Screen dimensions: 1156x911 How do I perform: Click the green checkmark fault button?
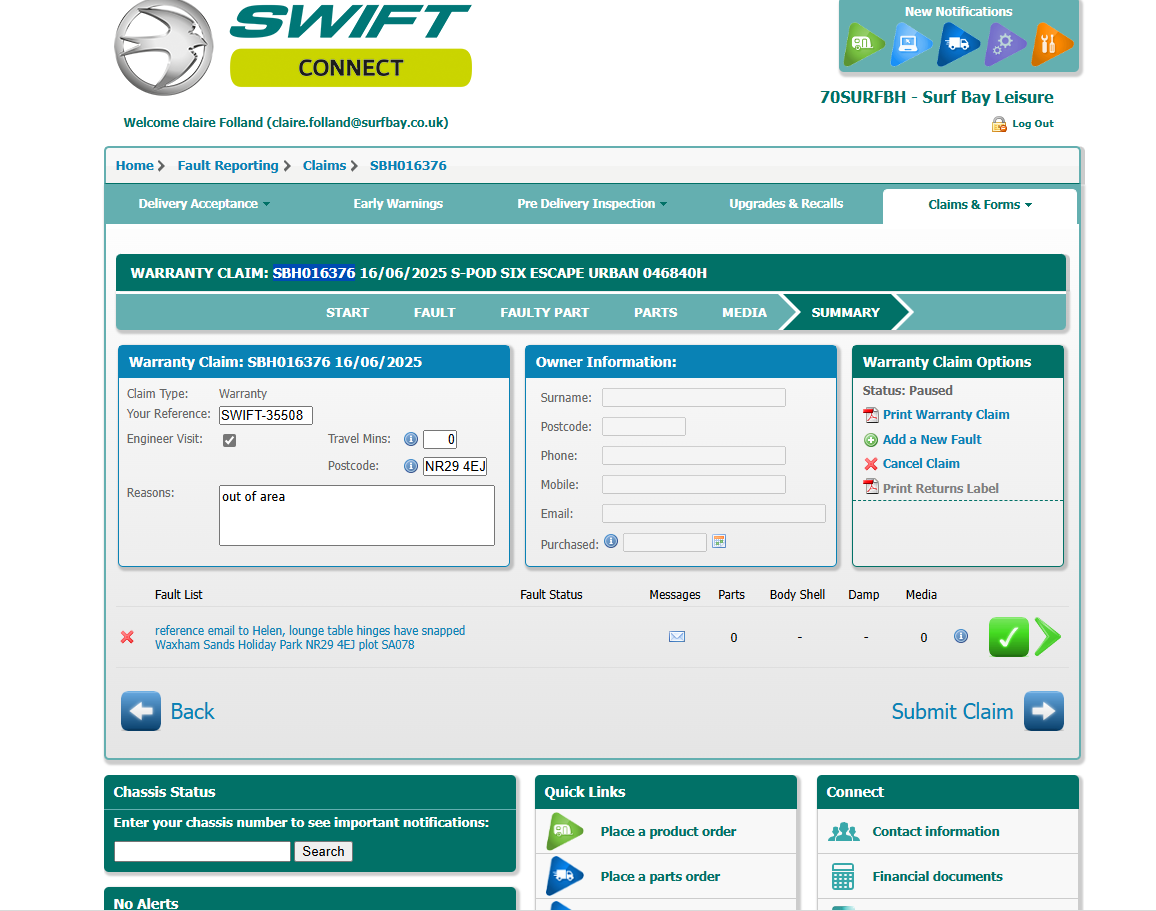(1008, 637)
